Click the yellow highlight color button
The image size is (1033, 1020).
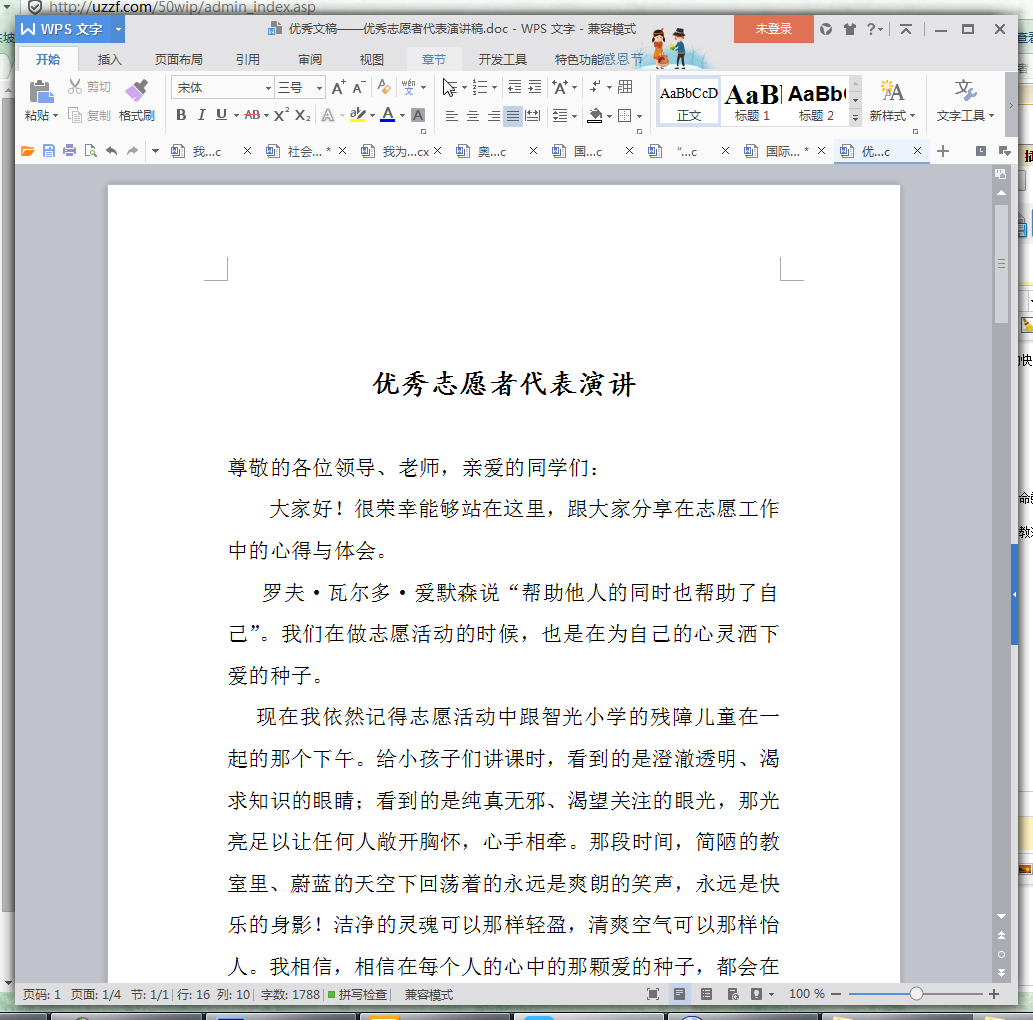[x=358, y=115]
